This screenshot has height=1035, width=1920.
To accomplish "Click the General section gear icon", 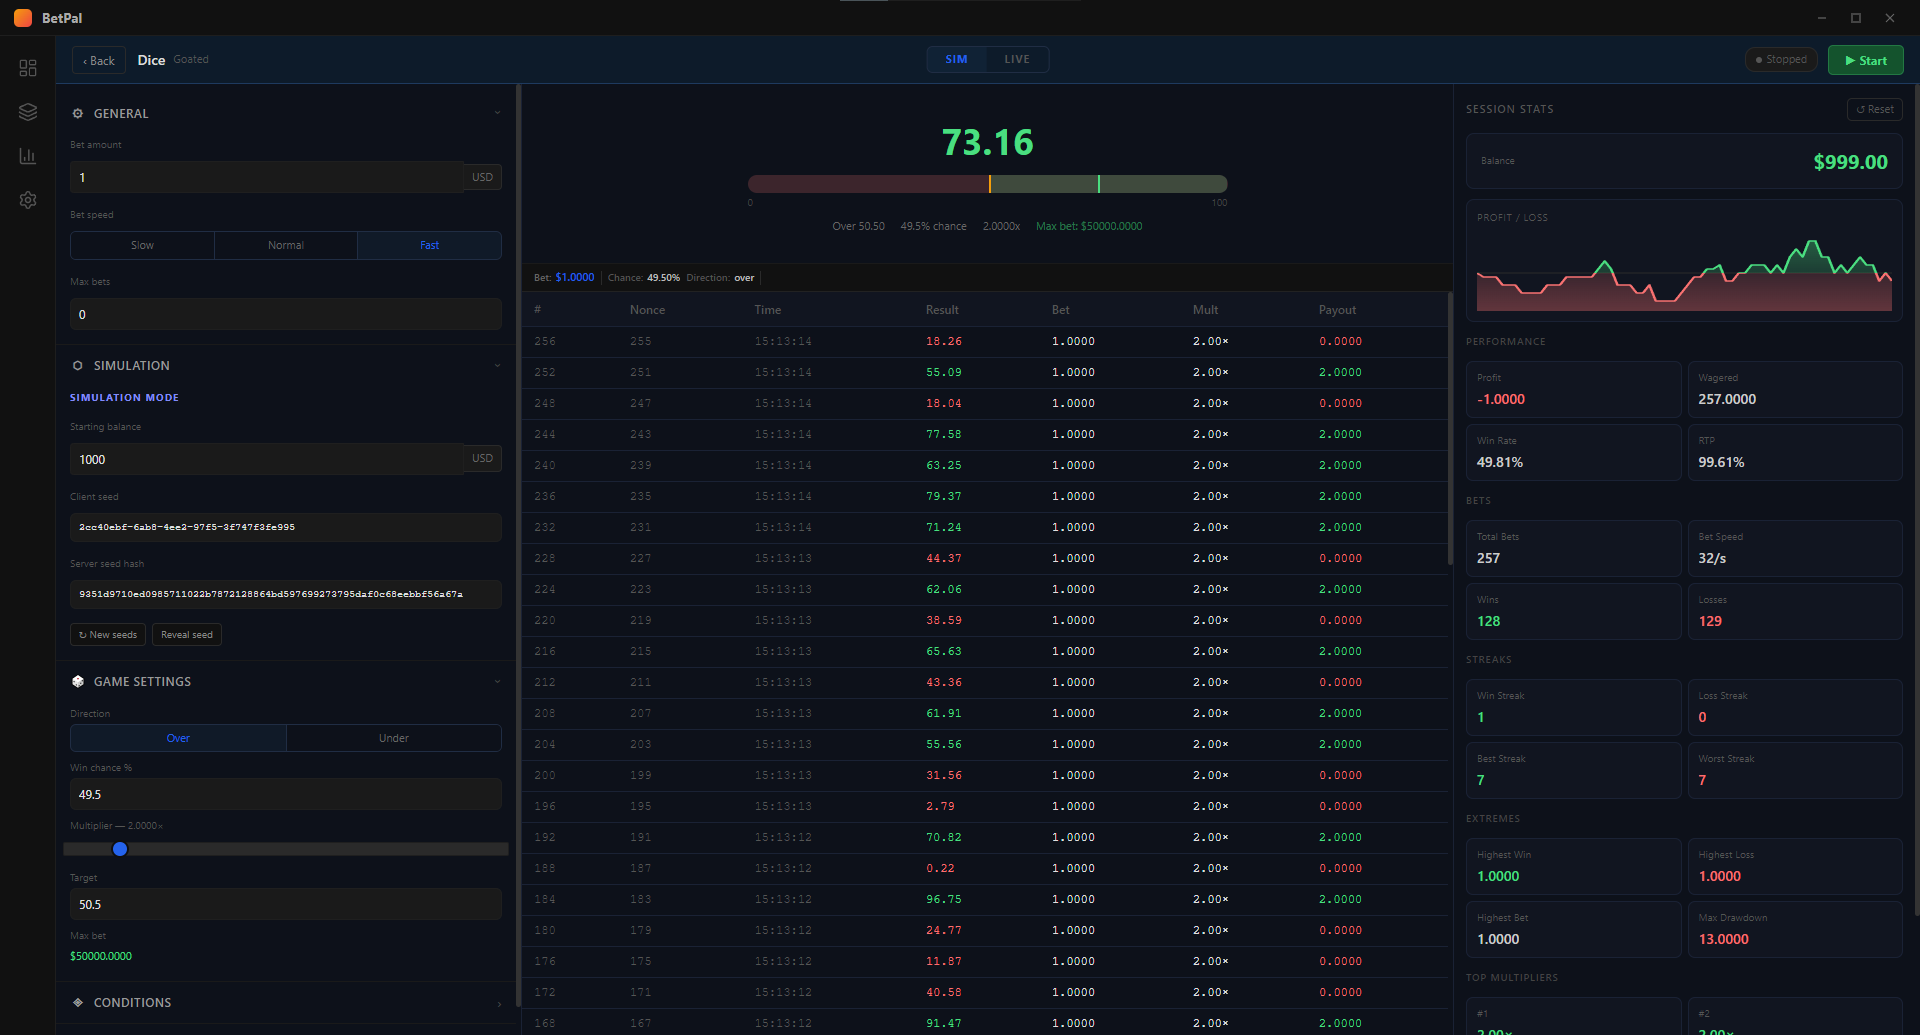I will (78, 114).
